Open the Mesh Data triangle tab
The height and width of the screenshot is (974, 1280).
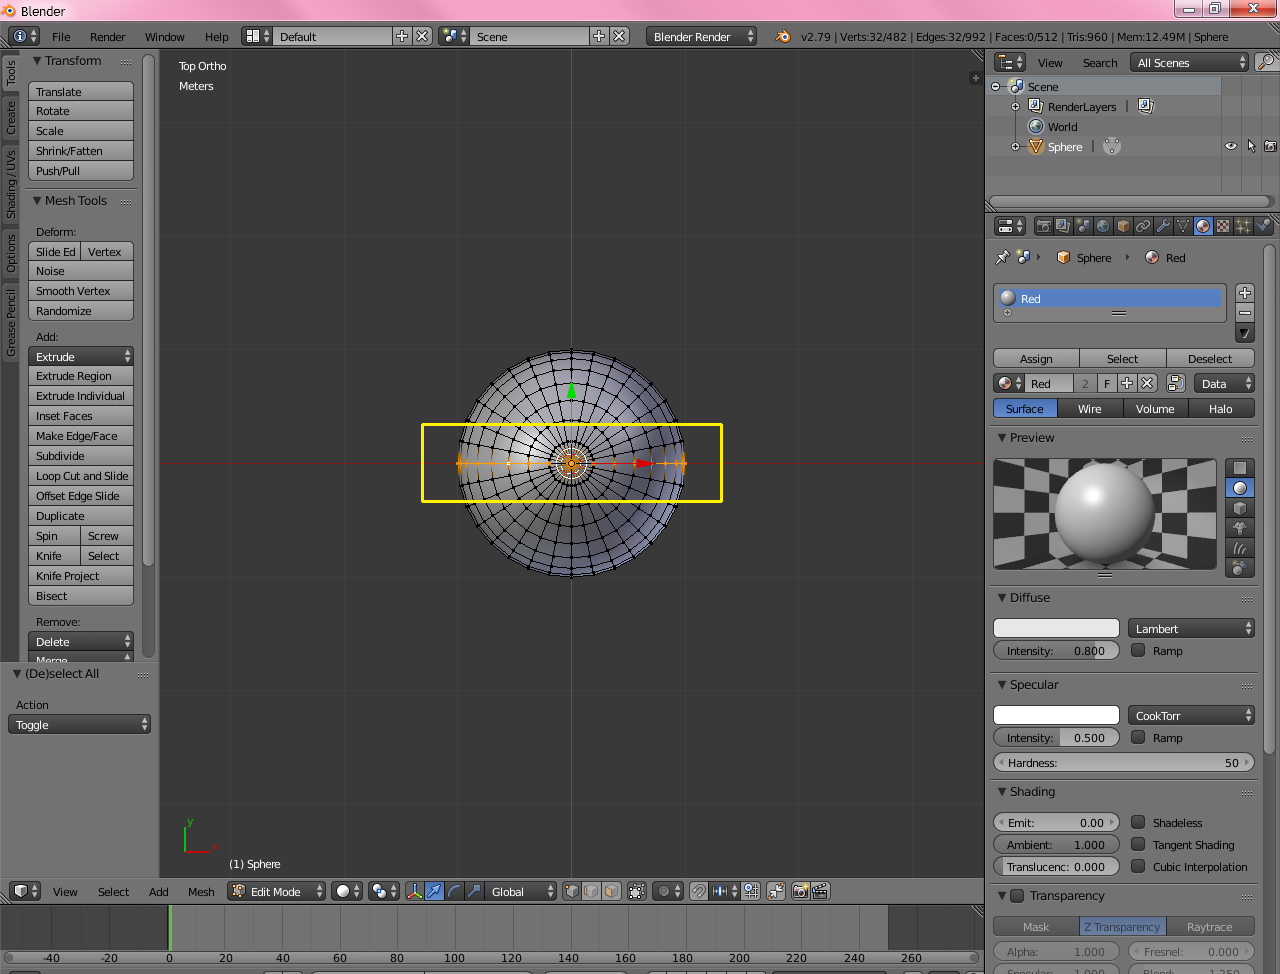click(1183, 226)
